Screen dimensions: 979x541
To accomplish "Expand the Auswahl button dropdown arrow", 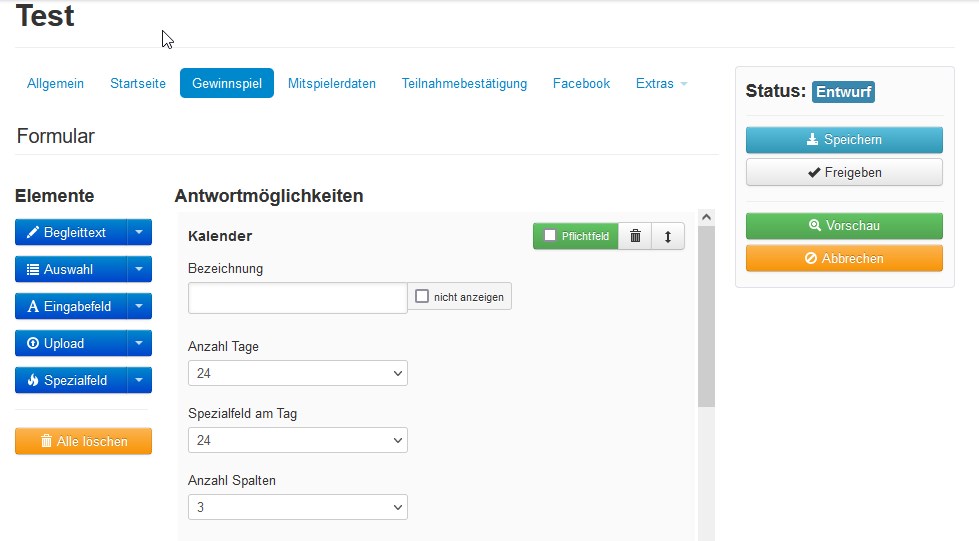I will click(139, 269).
